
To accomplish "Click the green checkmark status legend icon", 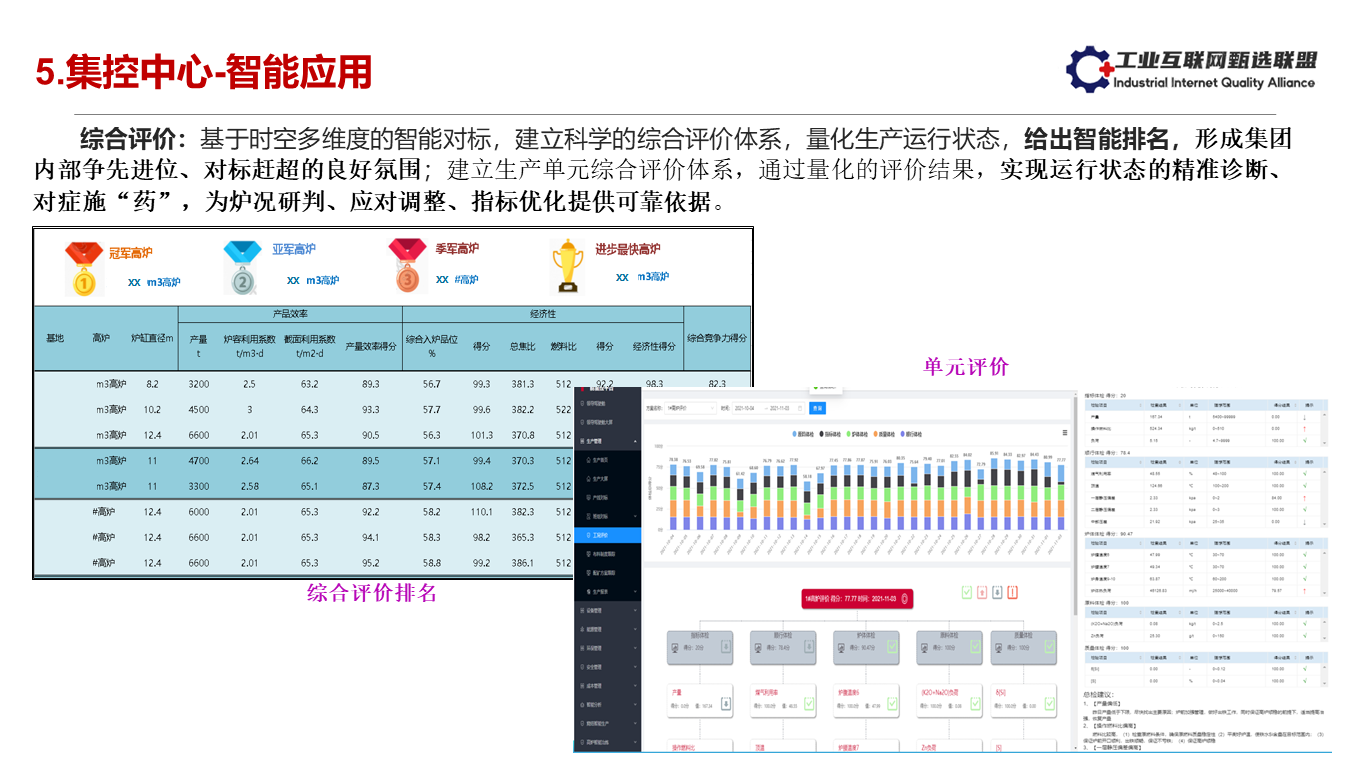I will click(x=967, y=593).
